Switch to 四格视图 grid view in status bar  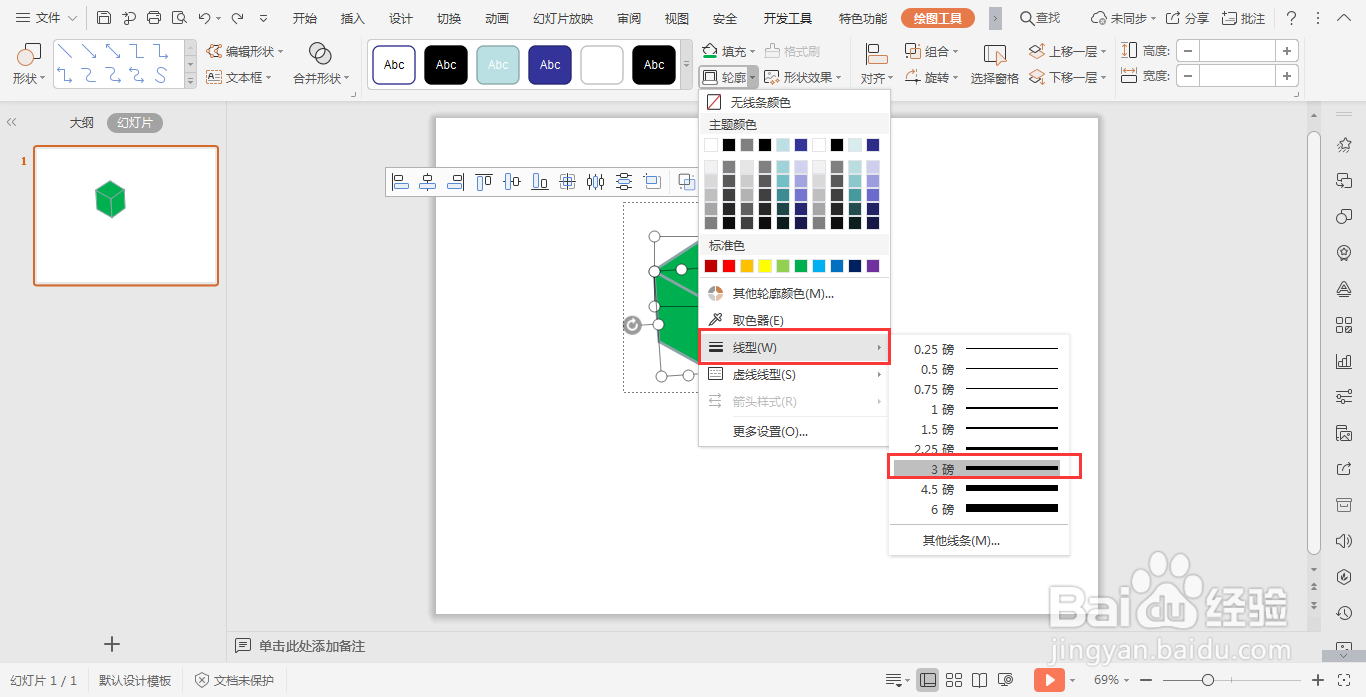[954, 680]
